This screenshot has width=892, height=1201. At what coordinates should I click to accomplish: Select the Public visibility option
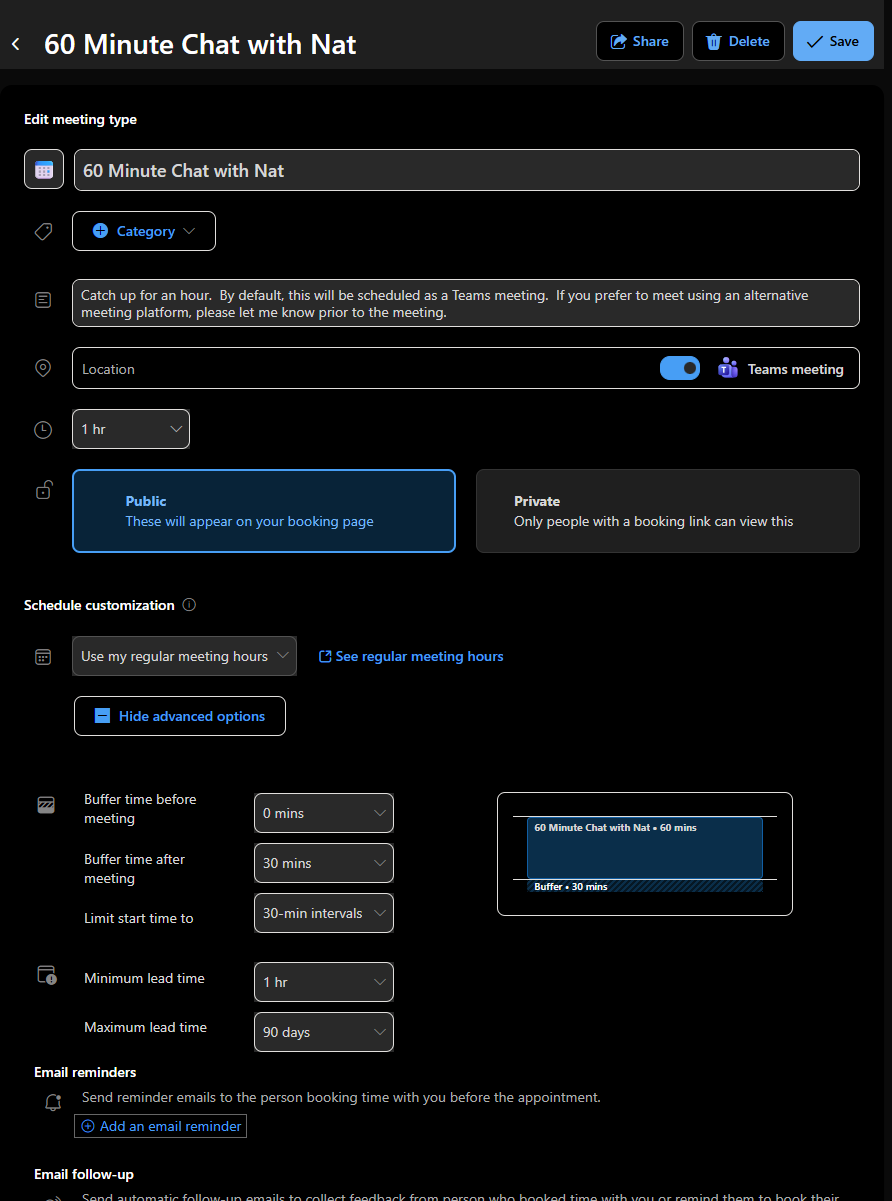point(264,511)
